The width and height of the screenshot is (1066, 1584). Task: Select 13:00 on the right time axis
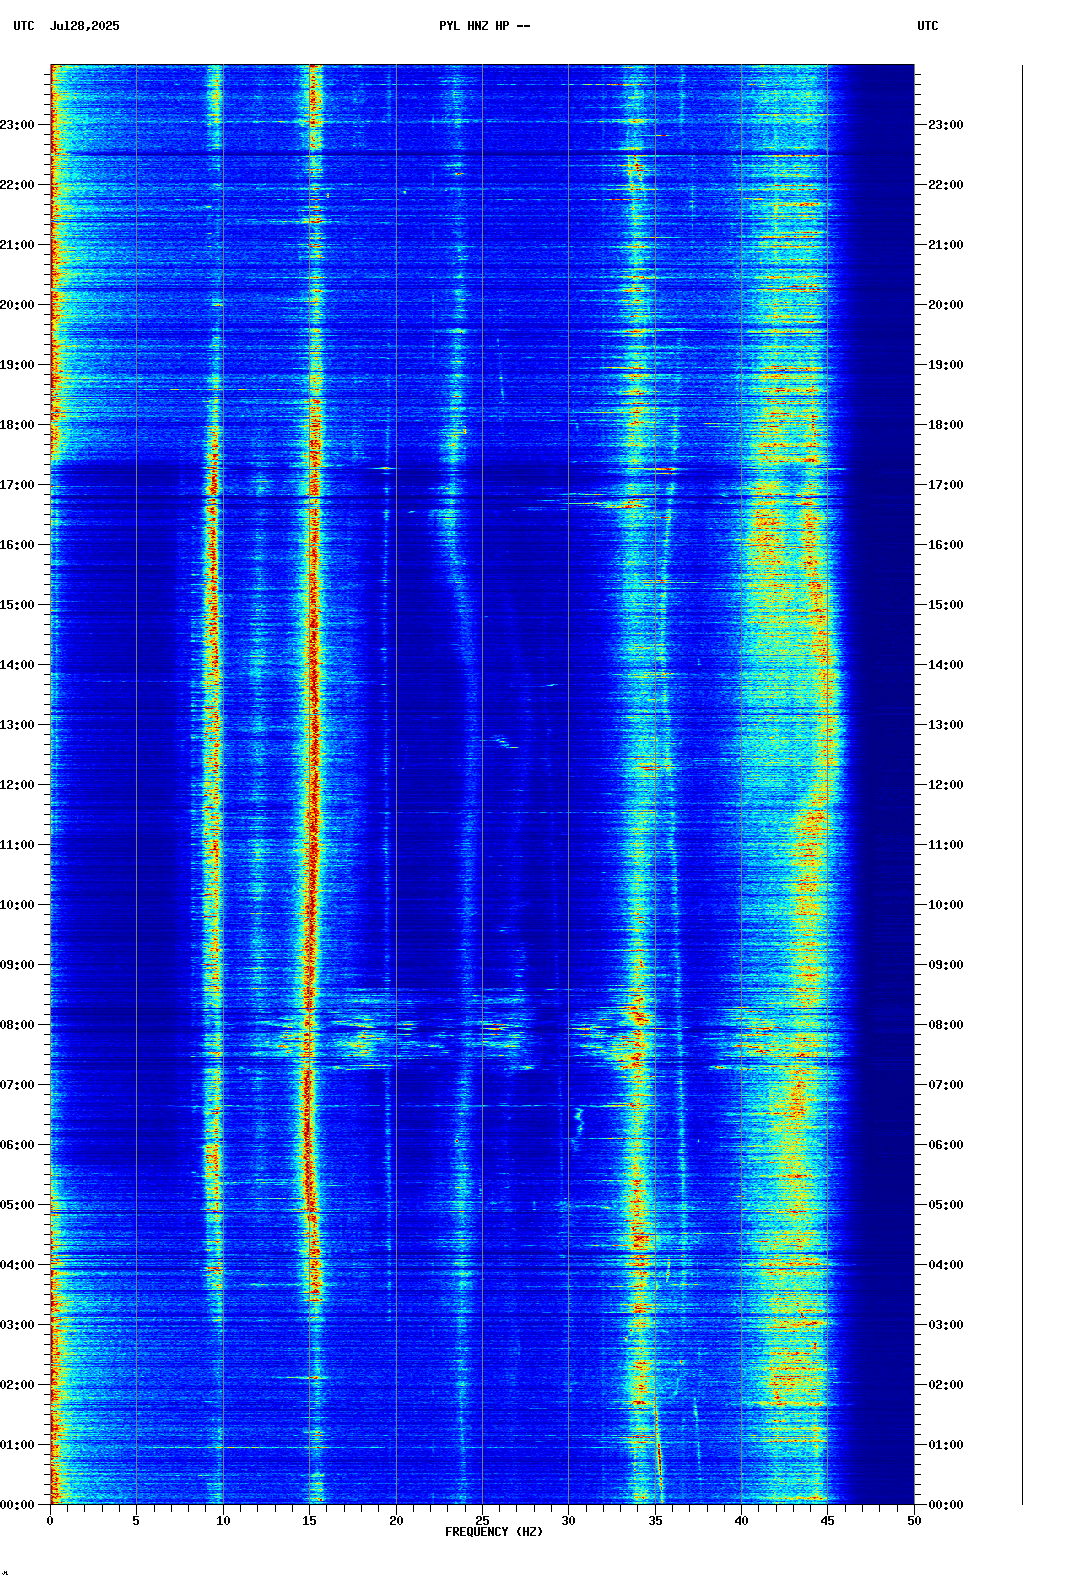(945, 725)
